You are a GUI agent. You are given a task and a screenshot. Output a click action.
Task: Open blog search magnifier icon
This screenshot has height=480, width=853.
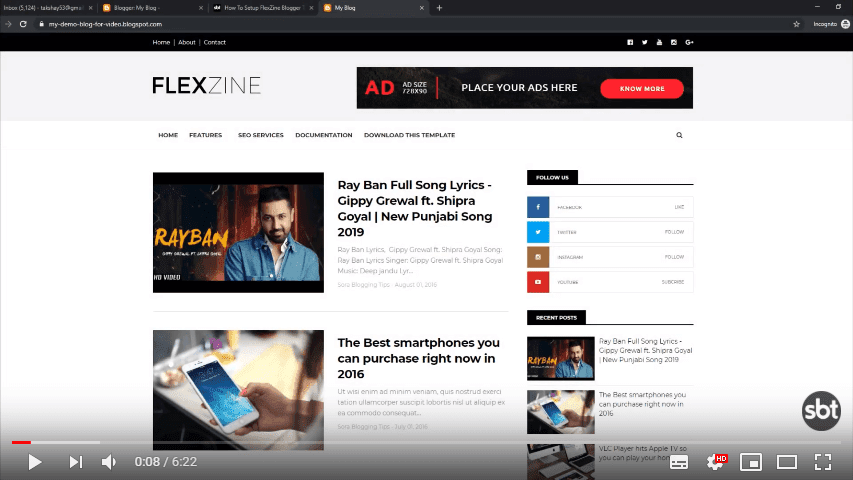pyautogui.click(x=679, y=135)
